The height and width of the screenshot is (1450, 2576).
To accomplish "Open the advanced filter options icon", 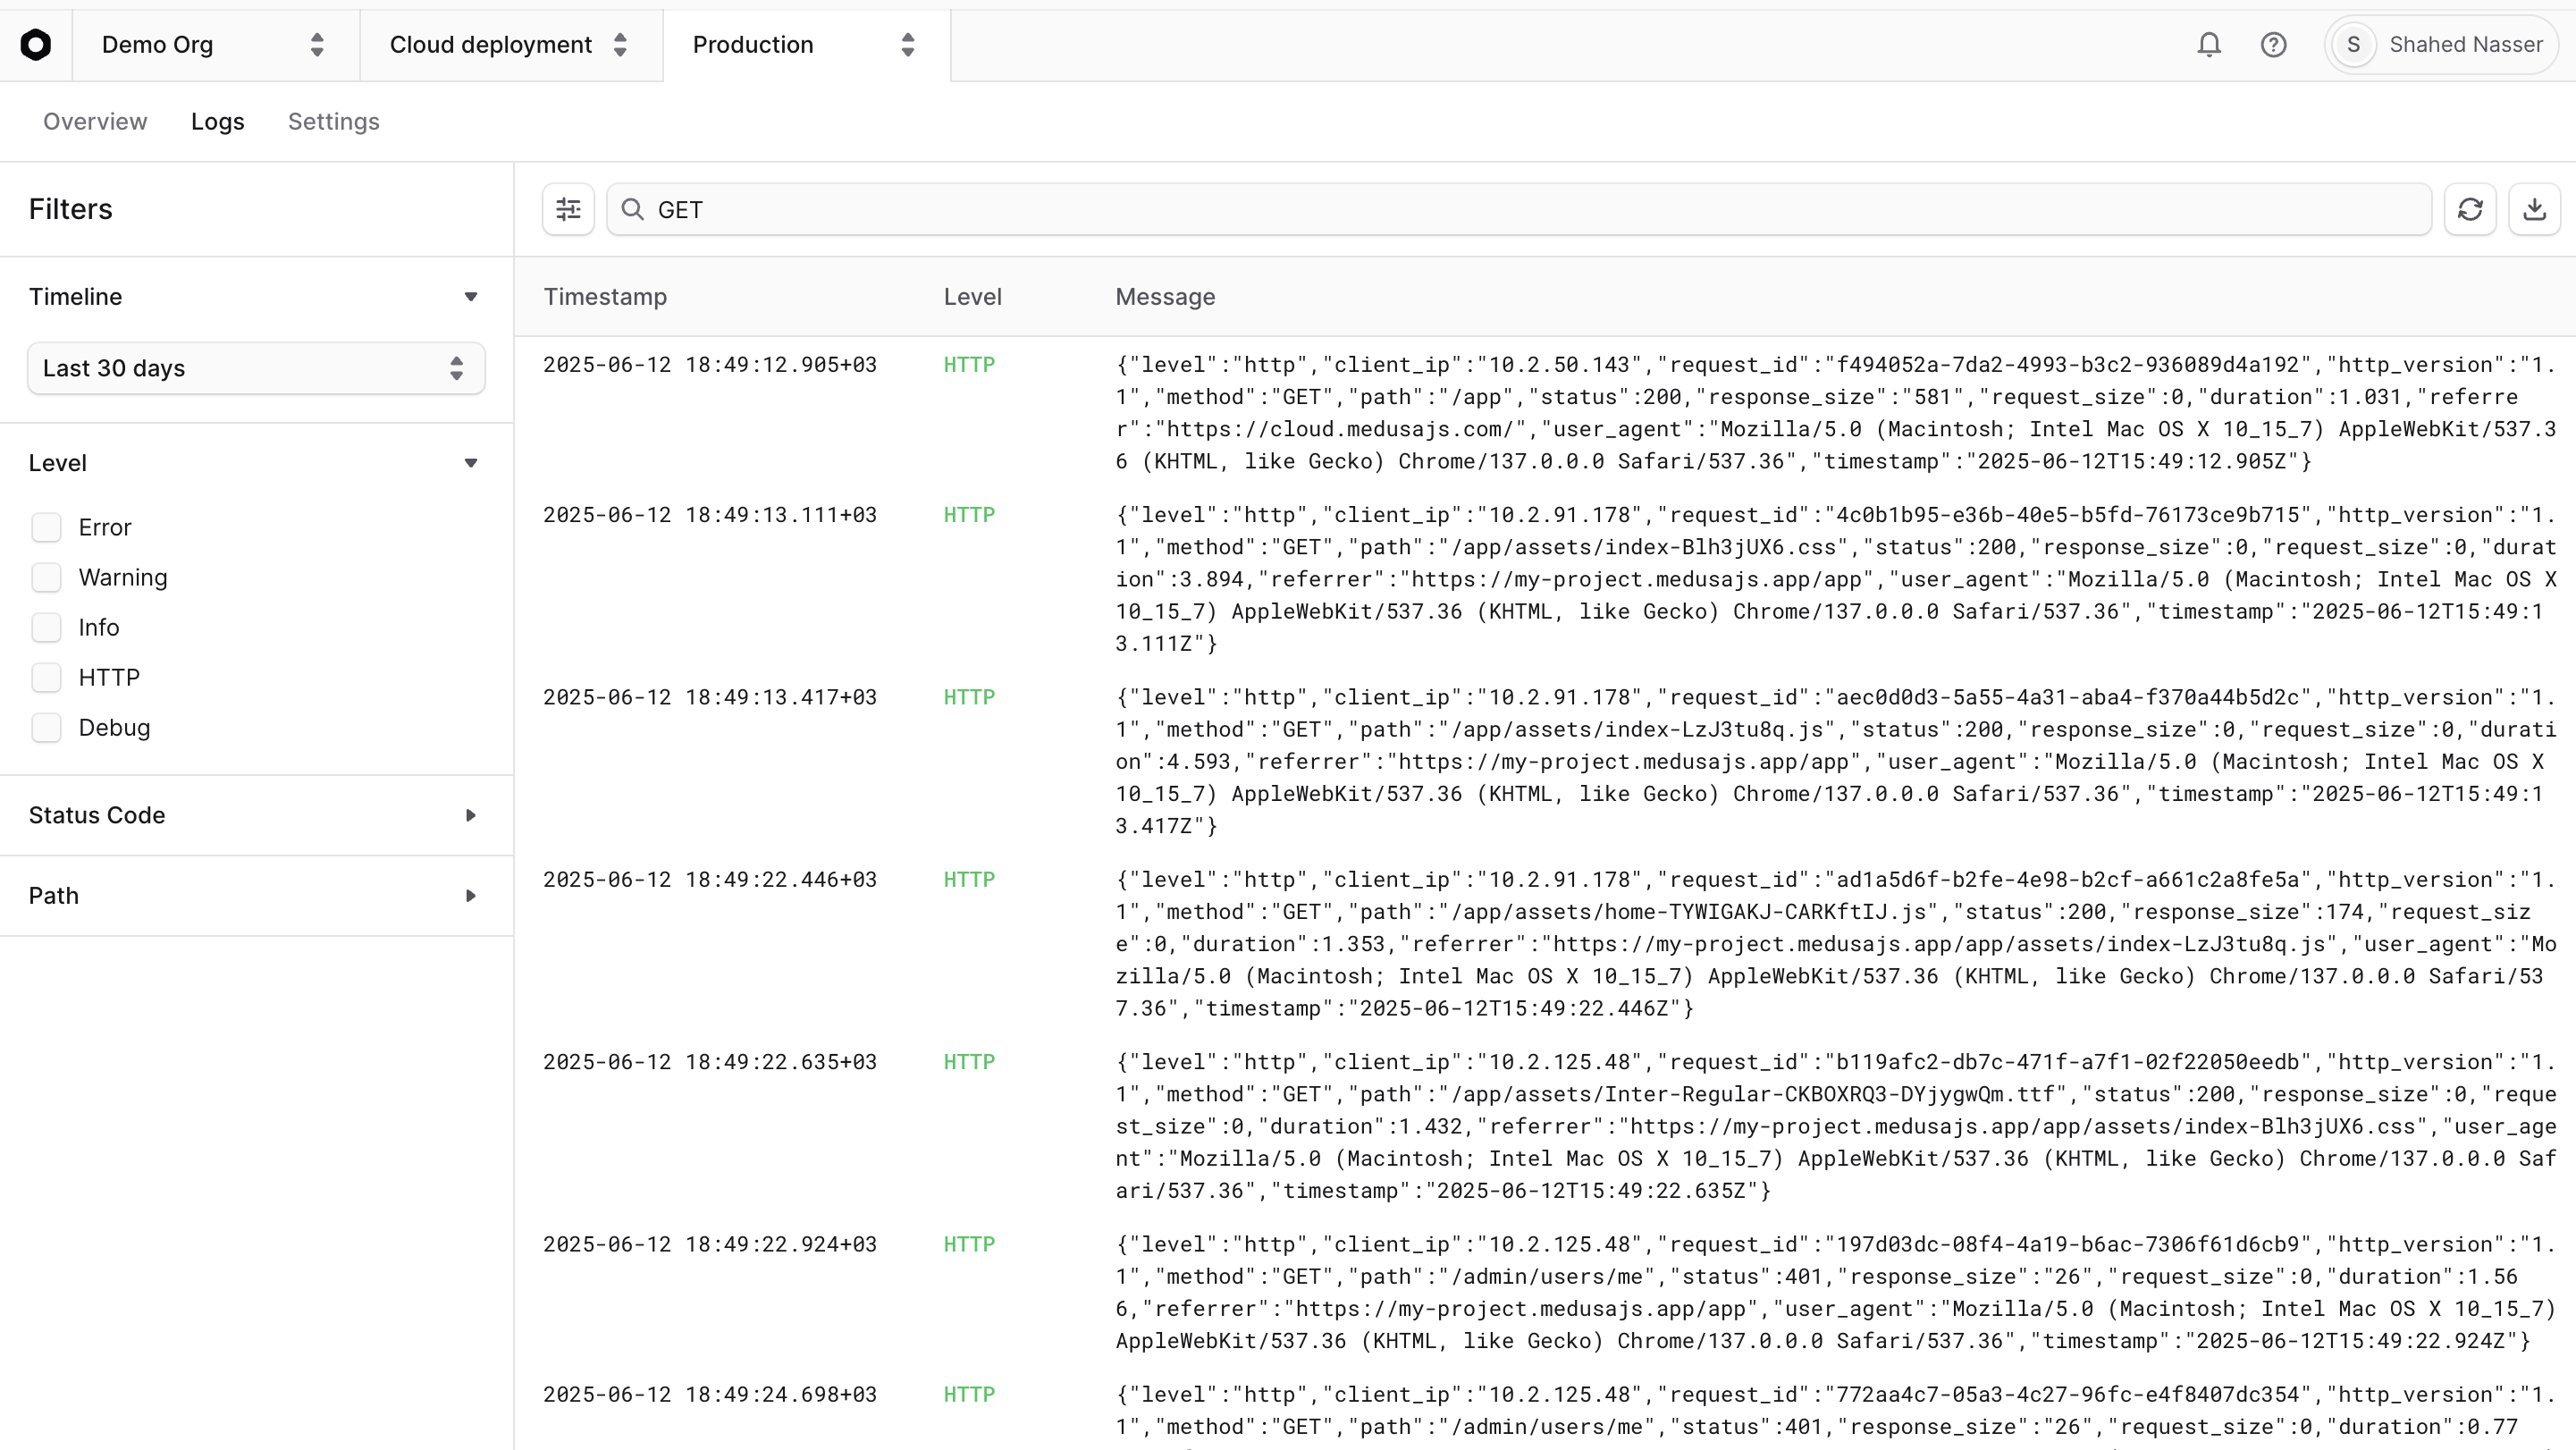I will [567, 209].
